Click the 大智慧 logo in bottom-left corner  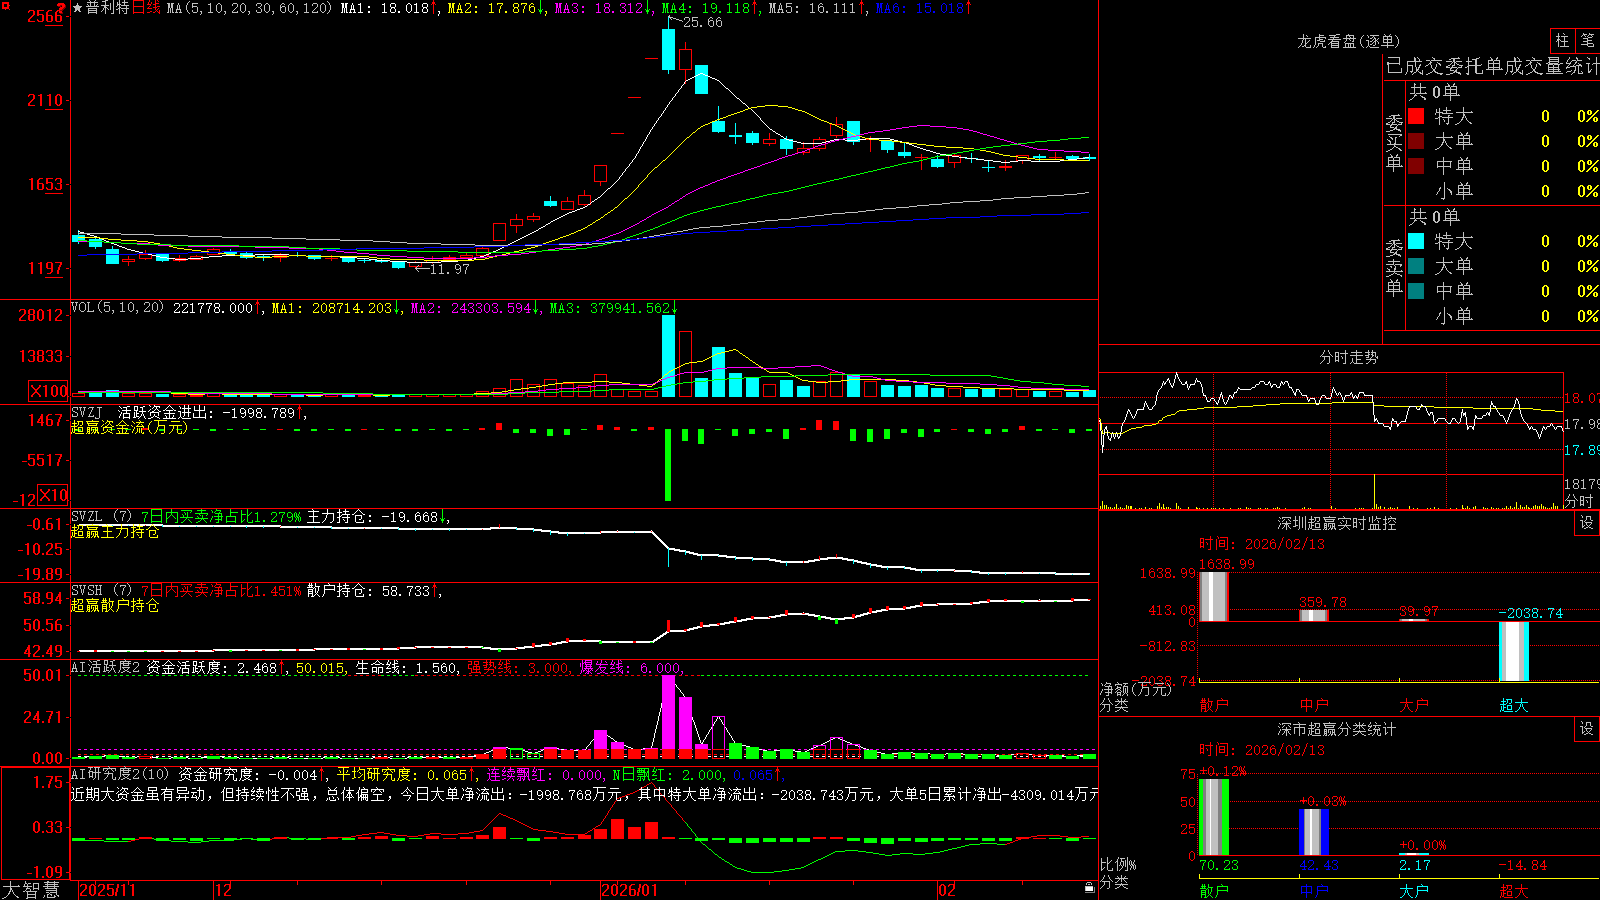31,890
